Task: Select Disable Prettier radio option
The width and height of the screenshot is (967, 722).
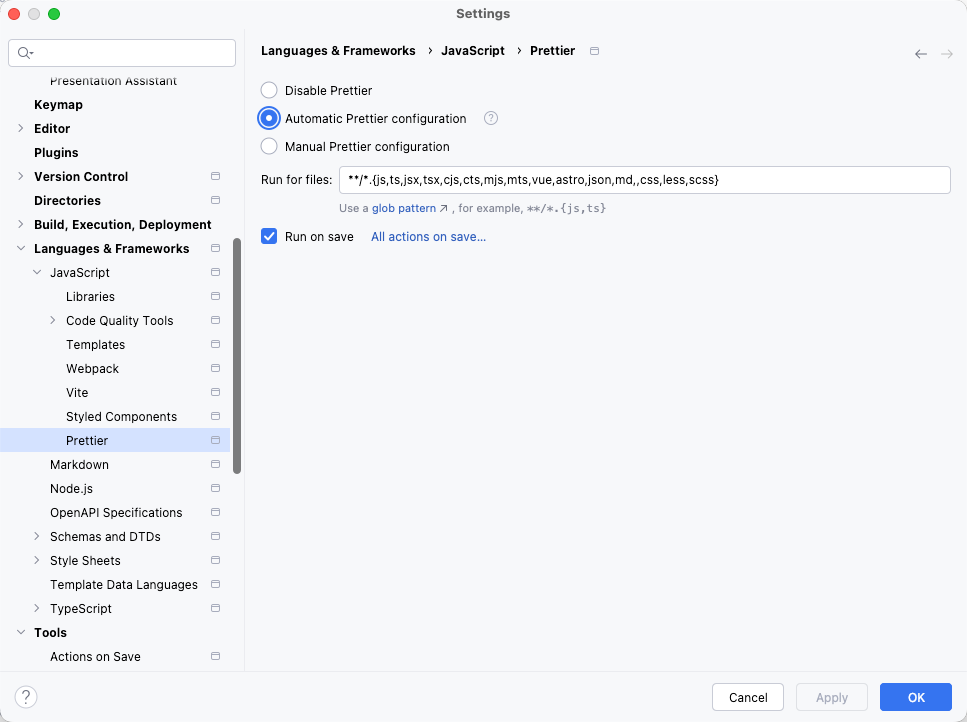Action: coord(269,91)
